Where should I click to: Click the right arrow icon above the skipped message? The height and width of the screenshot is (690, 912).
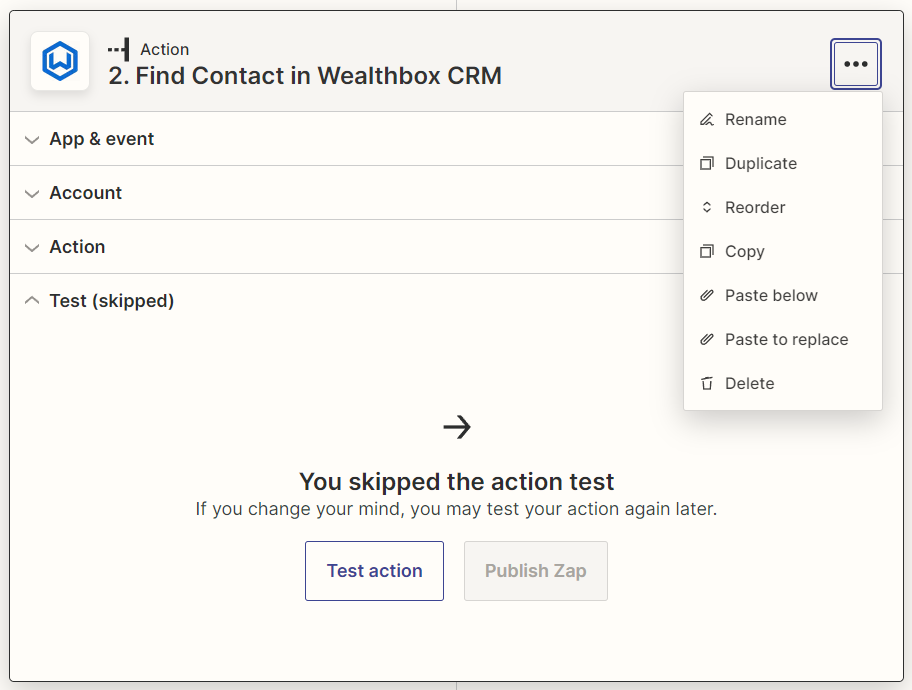point(457,427)
